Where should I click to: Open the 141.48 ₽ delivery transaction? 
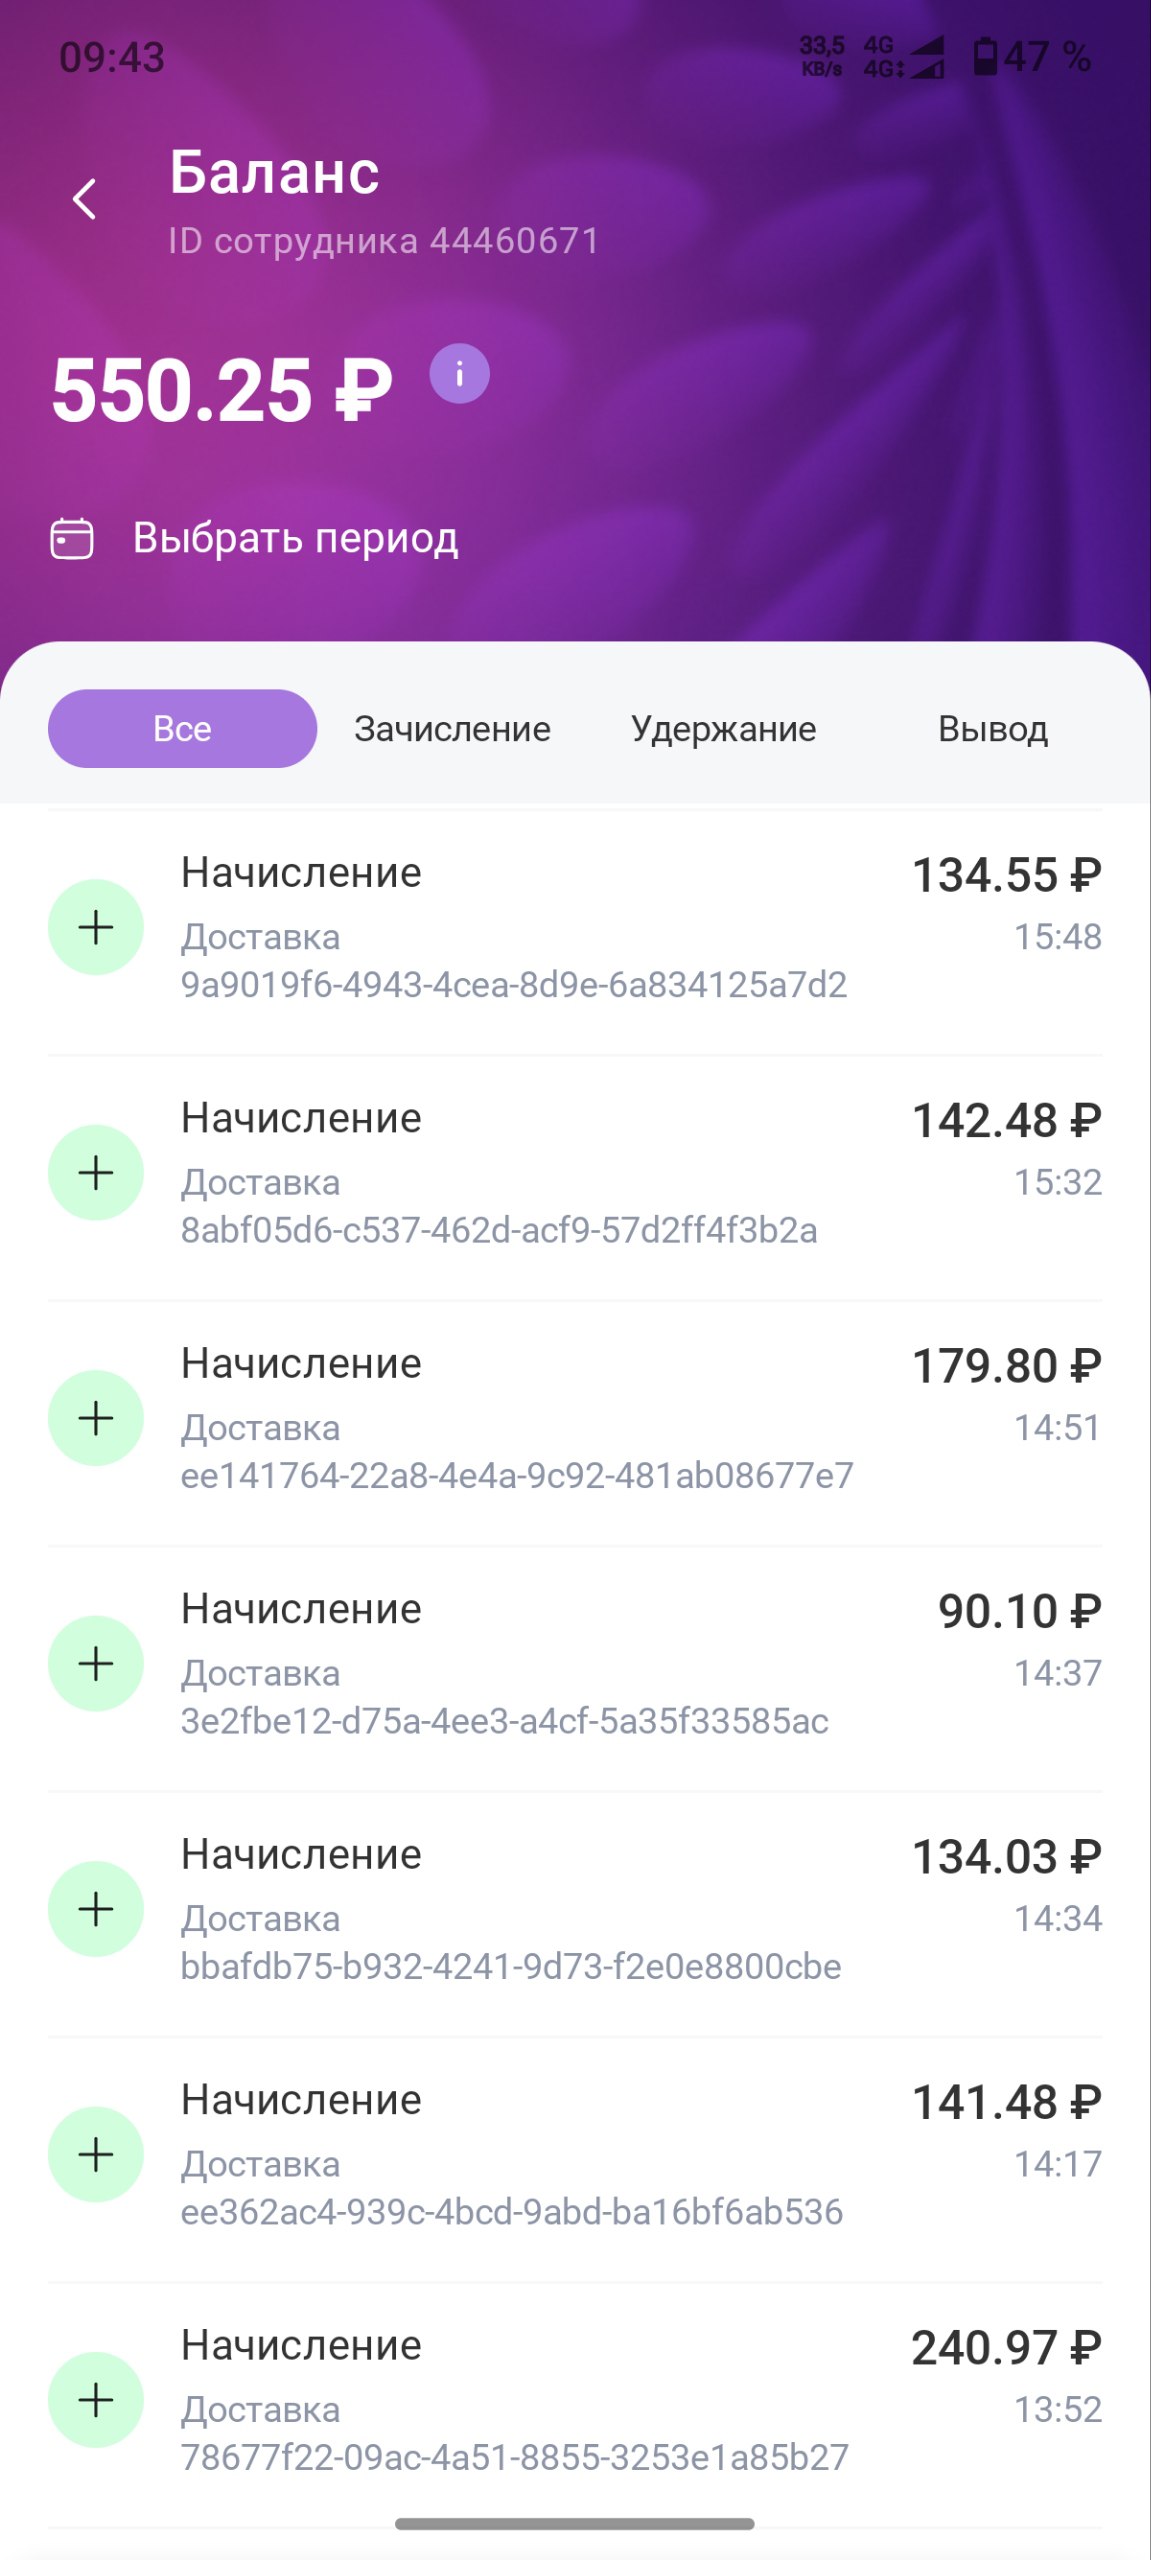(575, 2154)
